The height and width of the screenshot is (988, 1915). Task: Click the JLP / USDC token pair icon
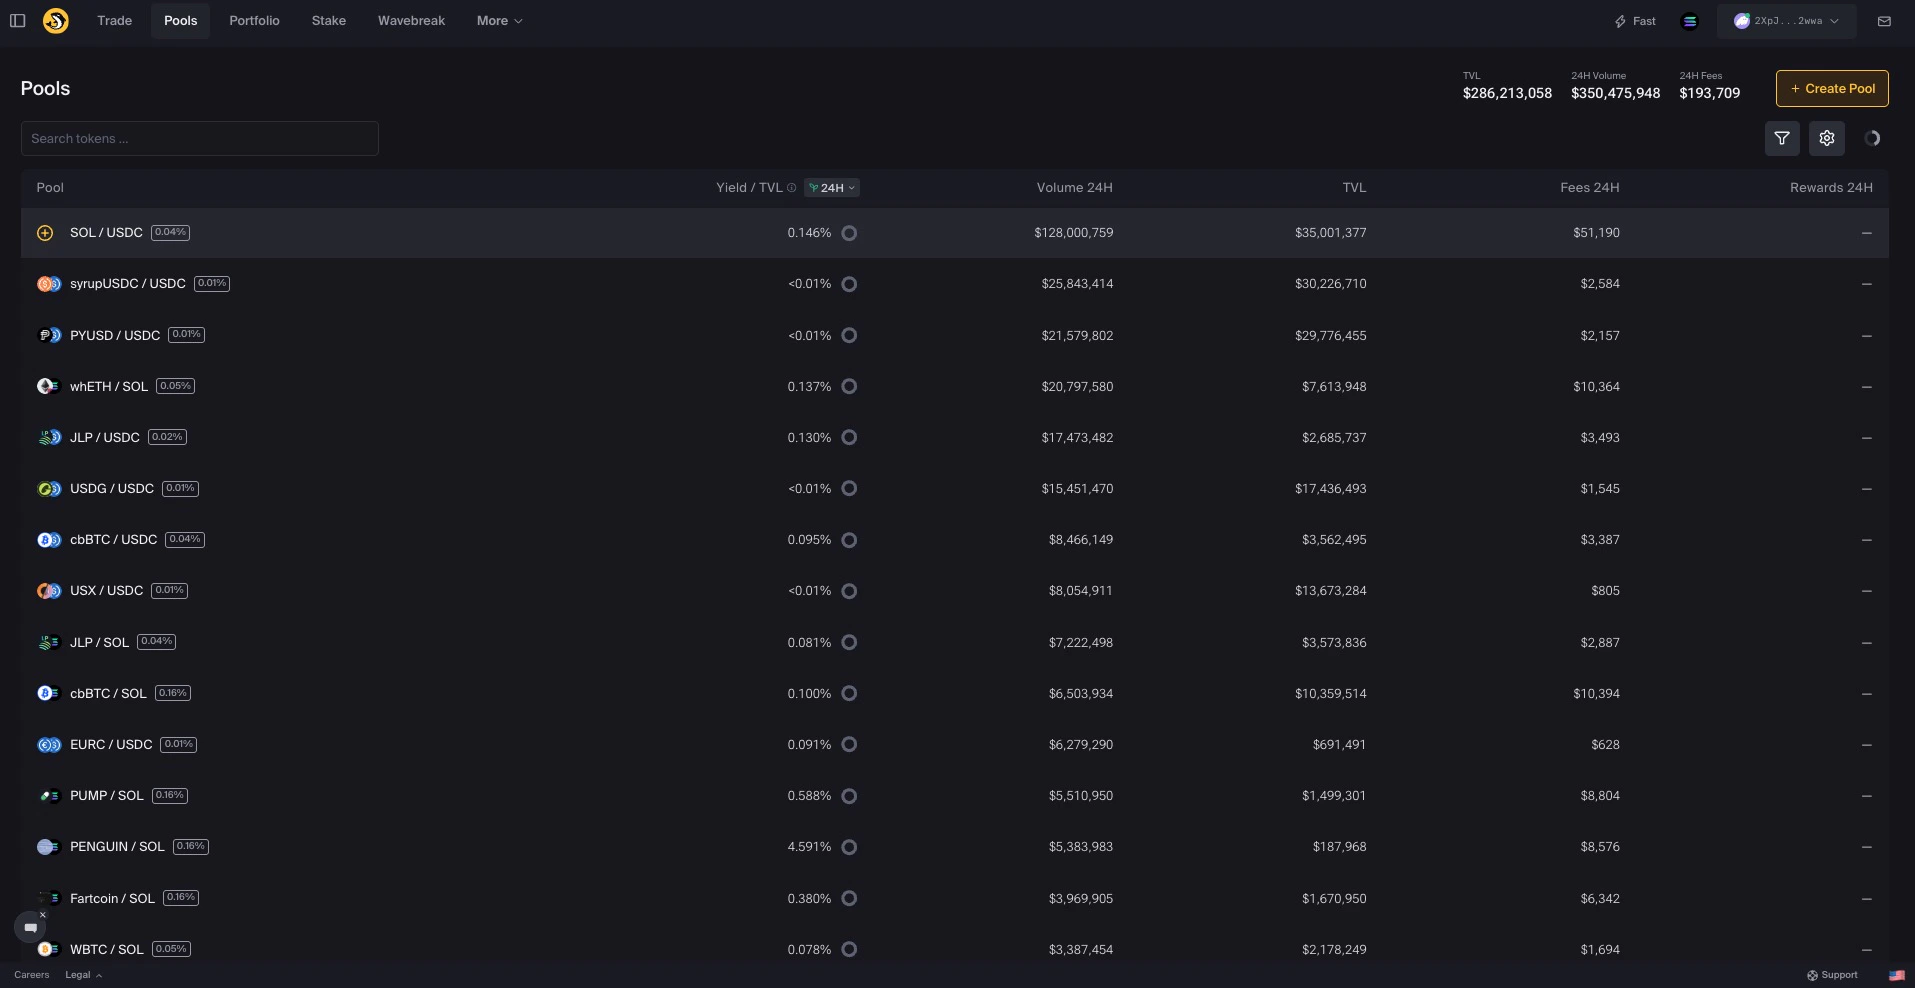[49, 437]
